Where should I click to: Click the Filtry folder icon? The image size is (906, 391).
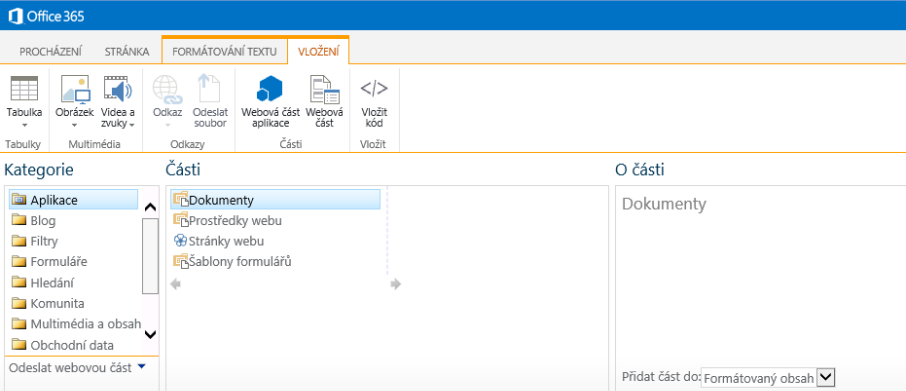coord(20,241)
